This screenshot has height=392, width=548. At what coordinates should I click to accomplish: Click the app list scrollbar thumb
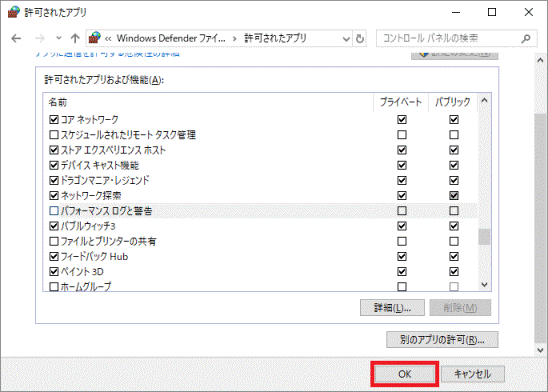pos(484,237)
